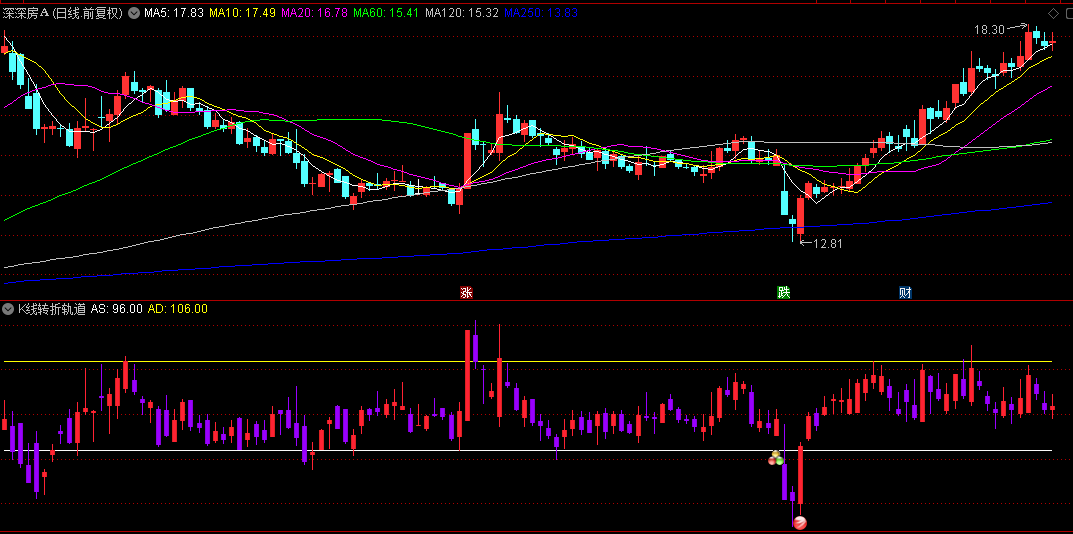Click the MA120: 15.32 label
Screen dimensions: 1073x534
pyautogui.click(x=461, y=13)
